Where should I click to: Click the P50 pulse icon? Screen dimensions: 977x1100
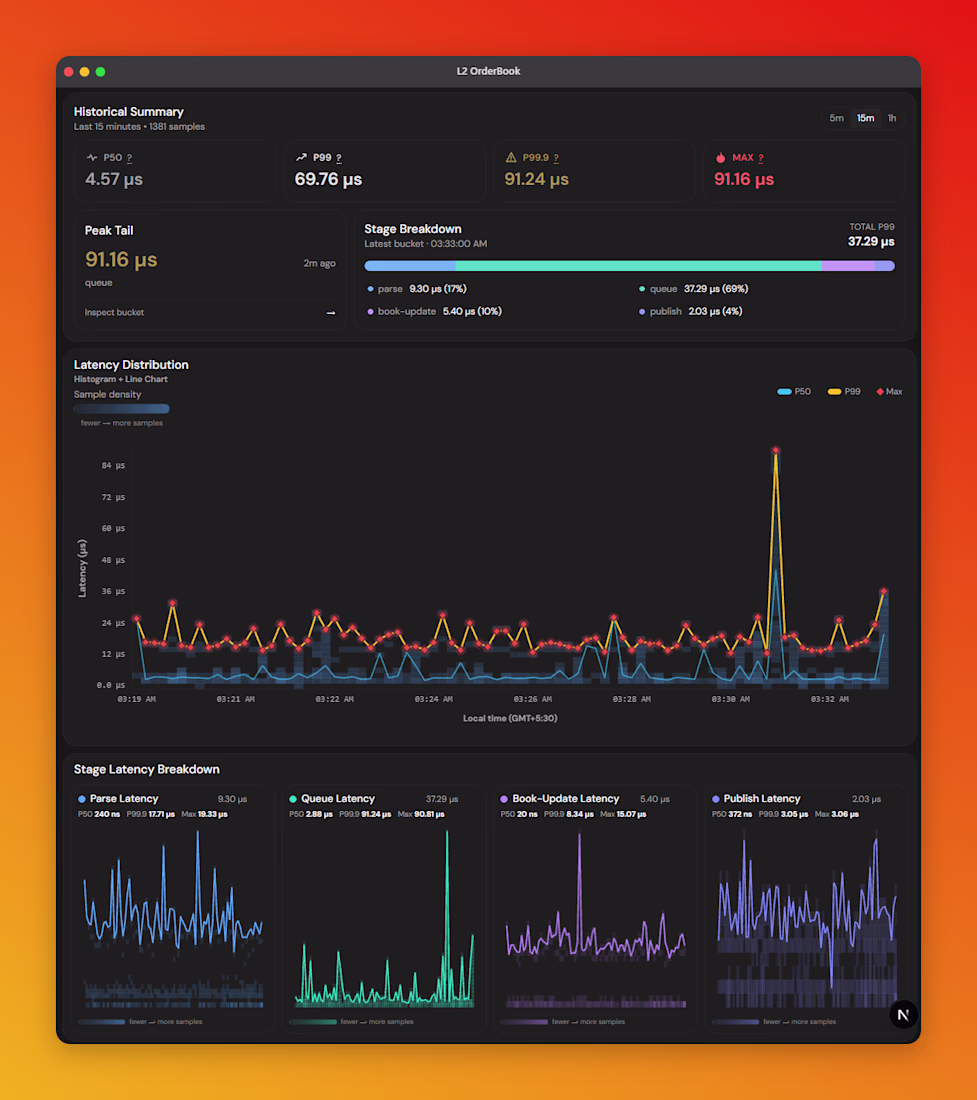click(92, 158)
